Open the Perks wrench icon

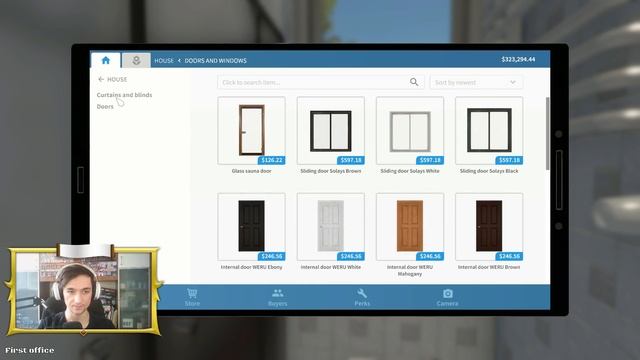(x=362, y=297)
